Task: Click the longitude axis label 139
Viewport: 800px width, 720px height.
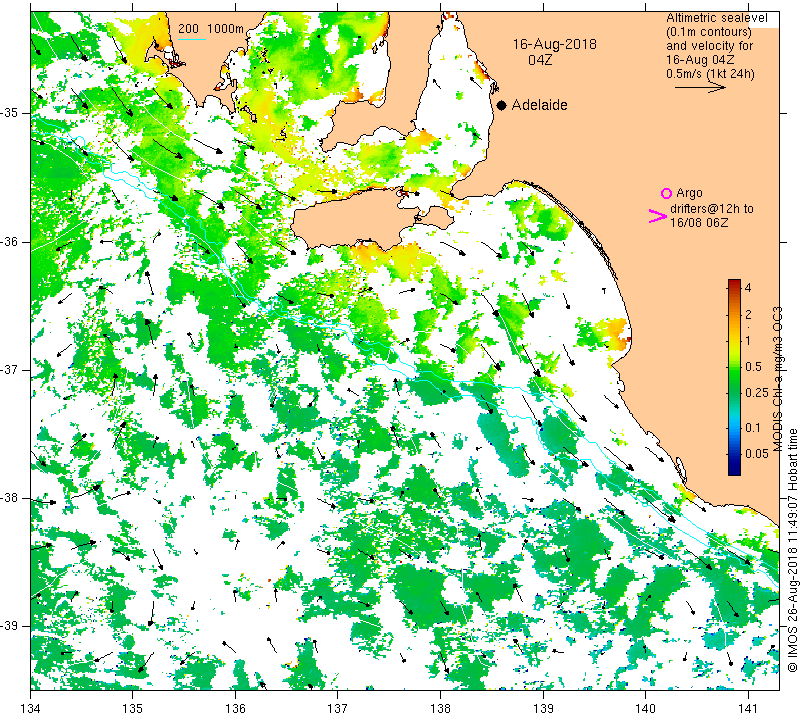Action: 543,708
